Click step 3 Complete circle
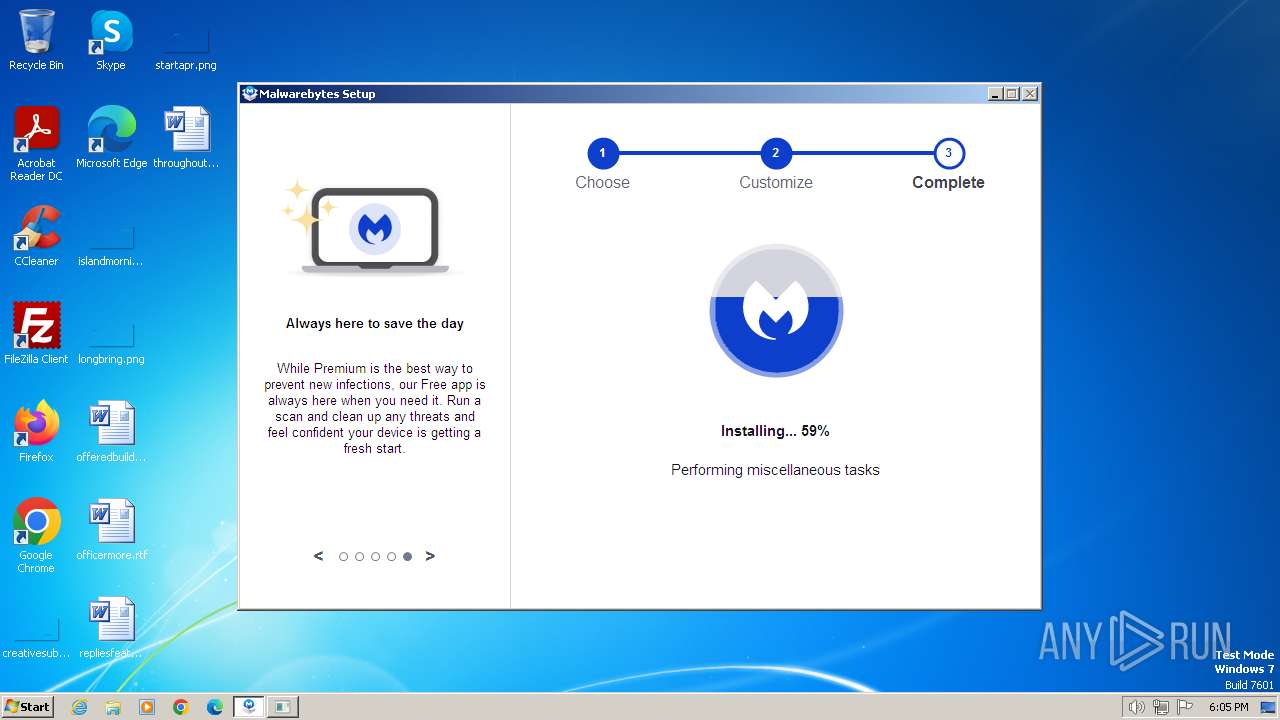 click(948, 153)
